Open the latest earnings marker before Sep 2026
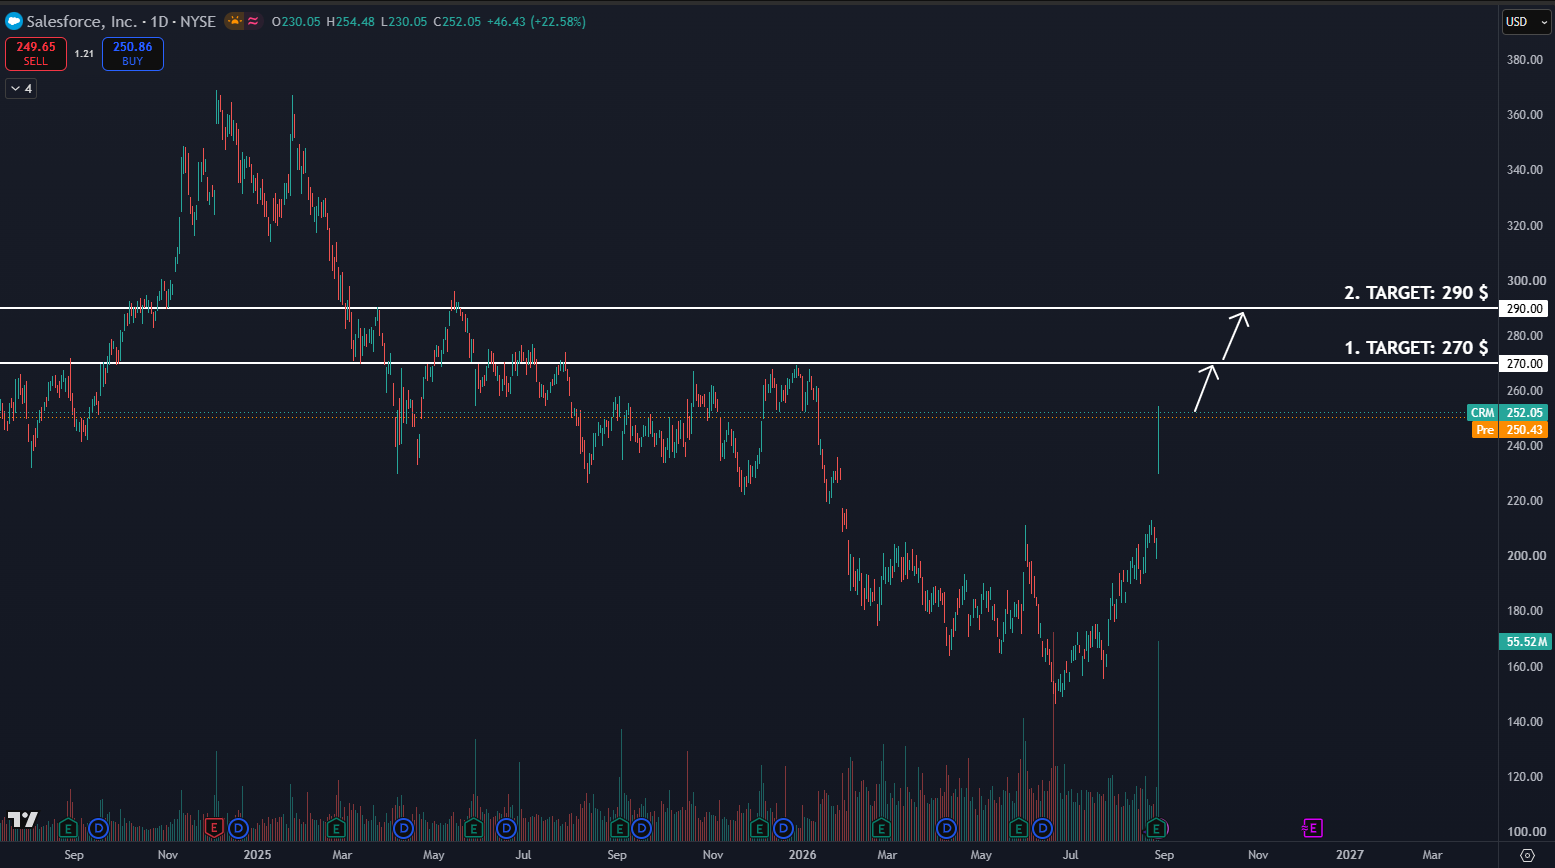The image size is (1555, 868). 1157,828
